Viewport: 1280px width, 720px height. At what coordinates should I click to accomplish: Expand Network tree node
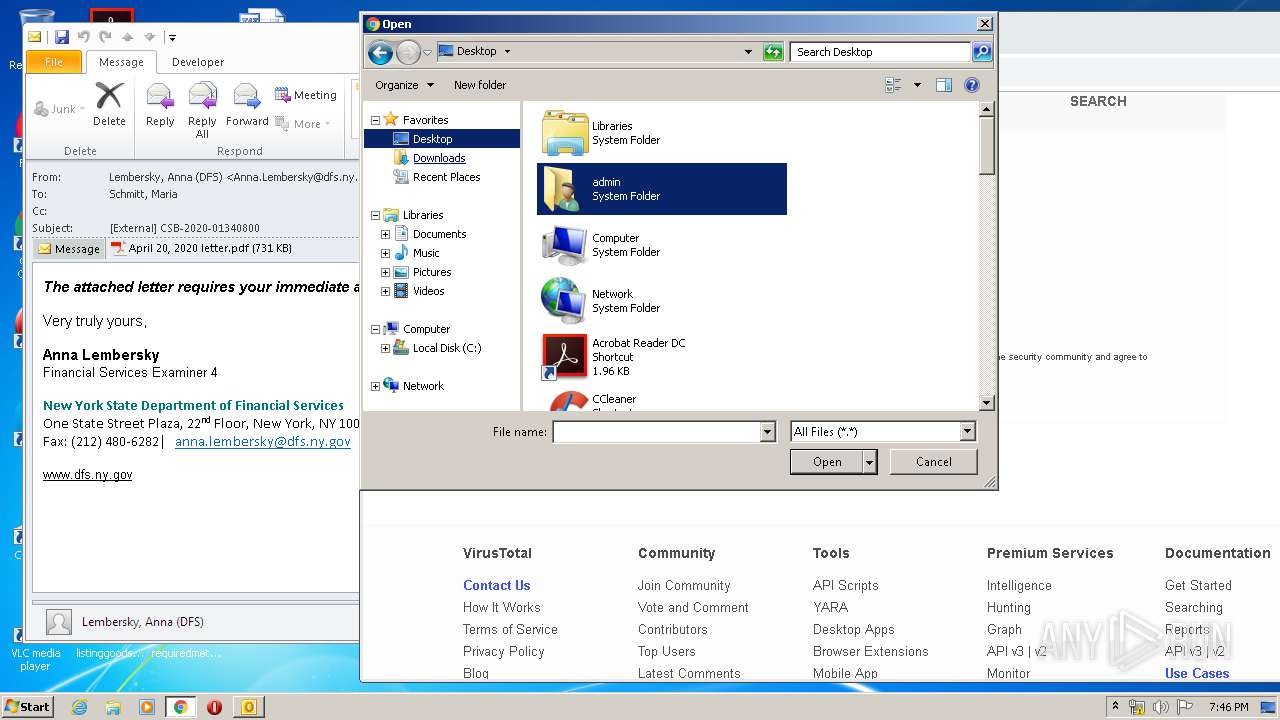click(x=375, y=386)
